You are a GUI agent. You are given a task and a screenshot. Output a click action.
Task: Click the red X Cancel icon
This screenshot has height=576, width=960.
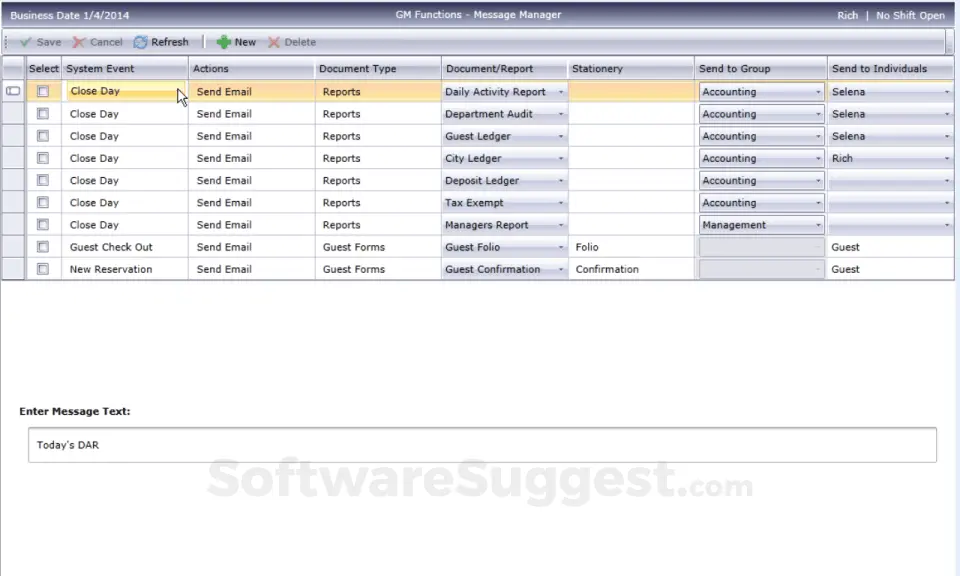[x=78, y=42]
